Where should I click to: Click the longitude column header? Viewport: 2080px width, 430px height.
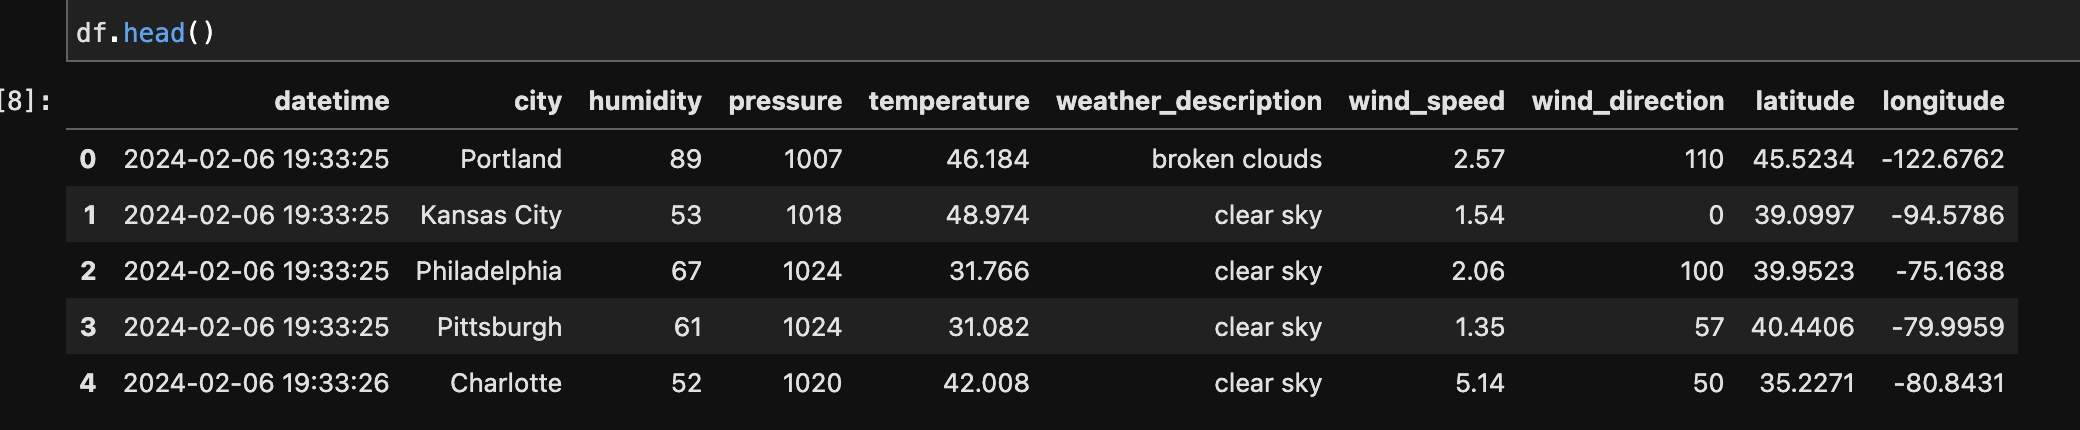1943,101
